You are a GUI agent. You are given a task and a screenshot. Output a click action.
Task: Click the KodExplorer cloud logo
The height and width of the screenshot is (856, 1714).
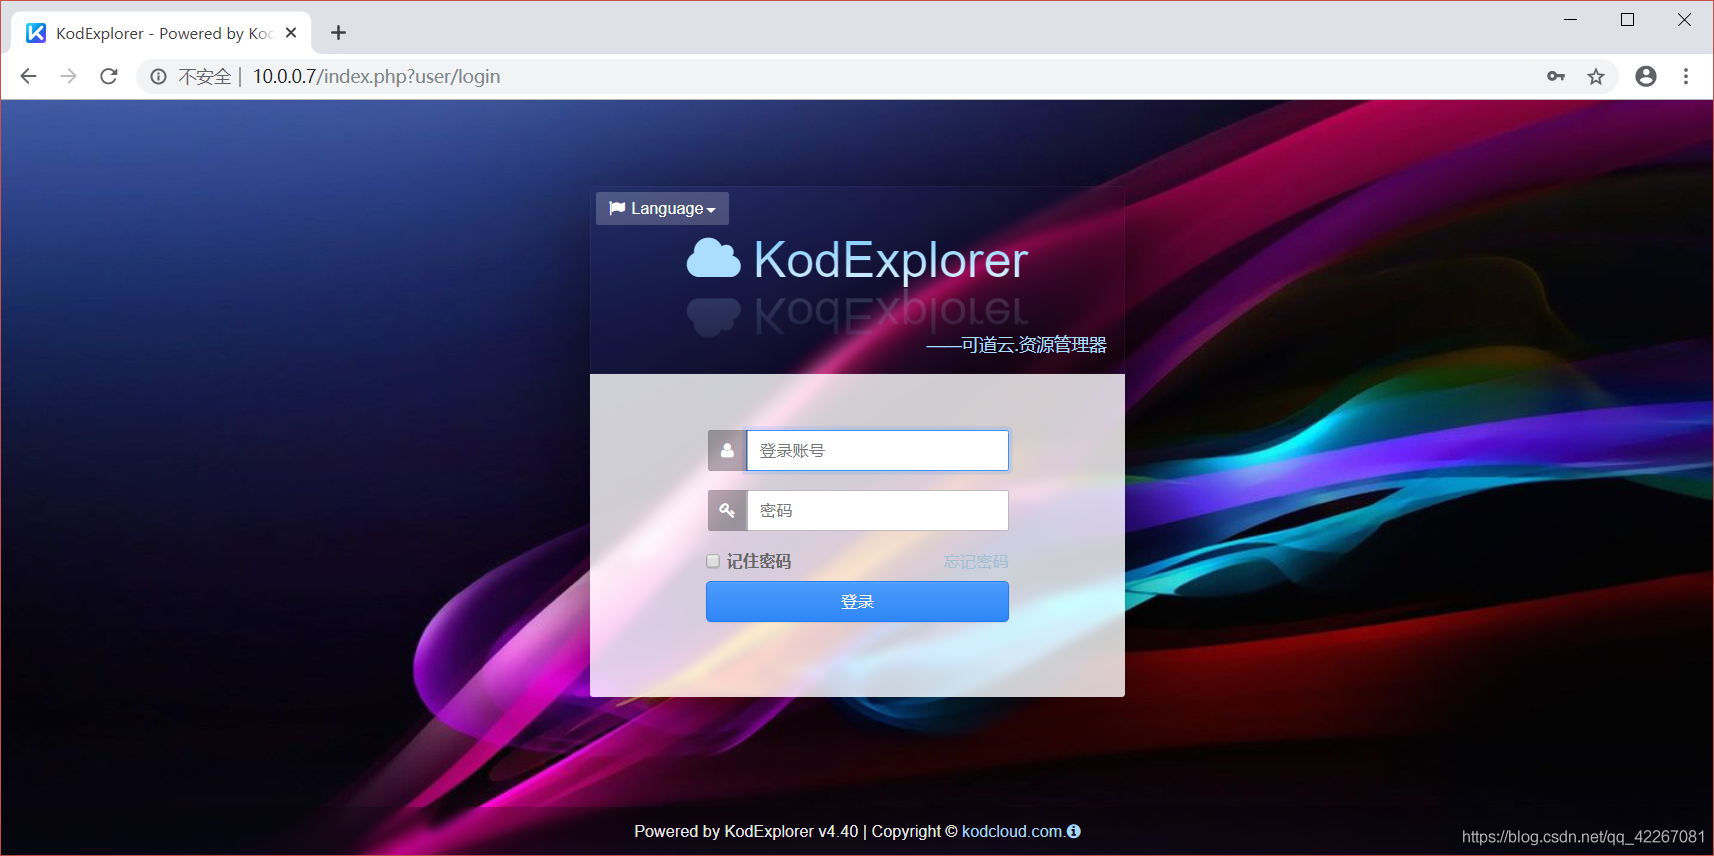(713, 259)
